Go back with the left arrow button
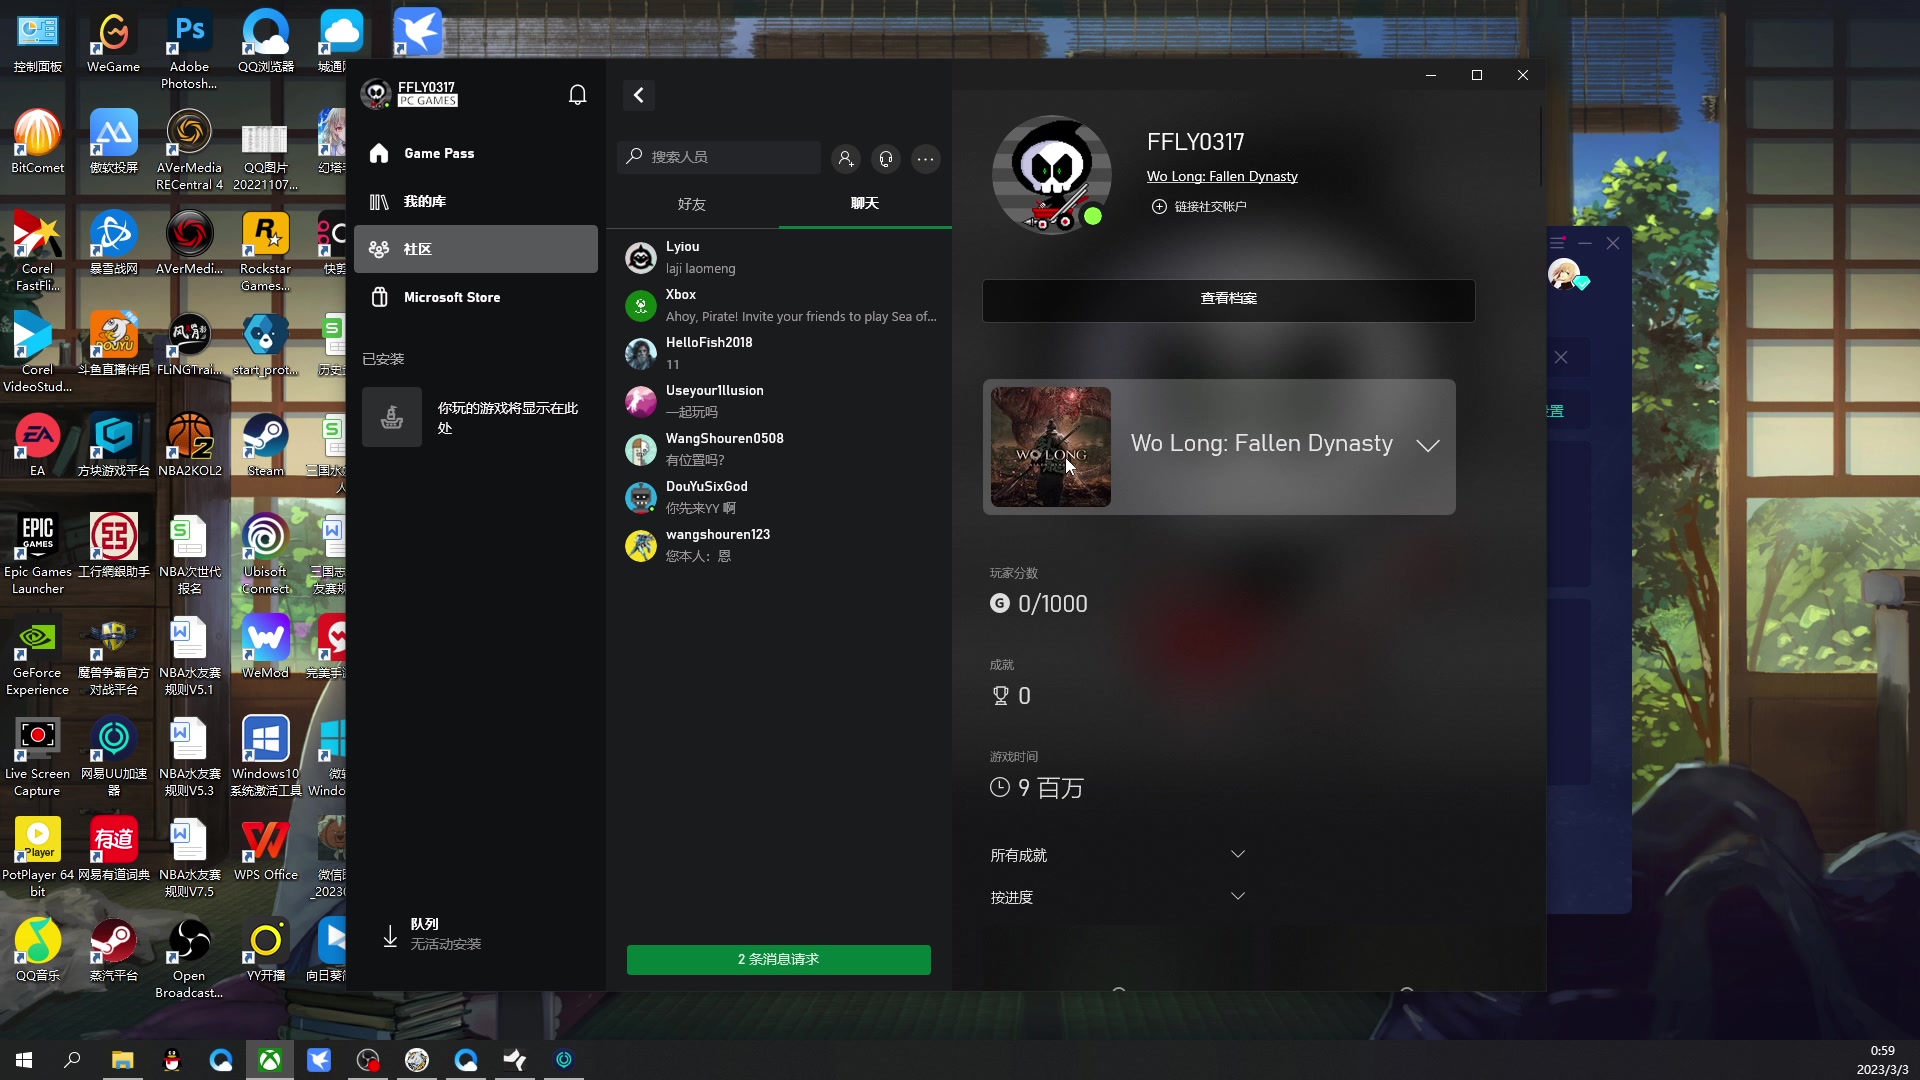The width and height of the screenshot is (1920, 1080). 639,95
